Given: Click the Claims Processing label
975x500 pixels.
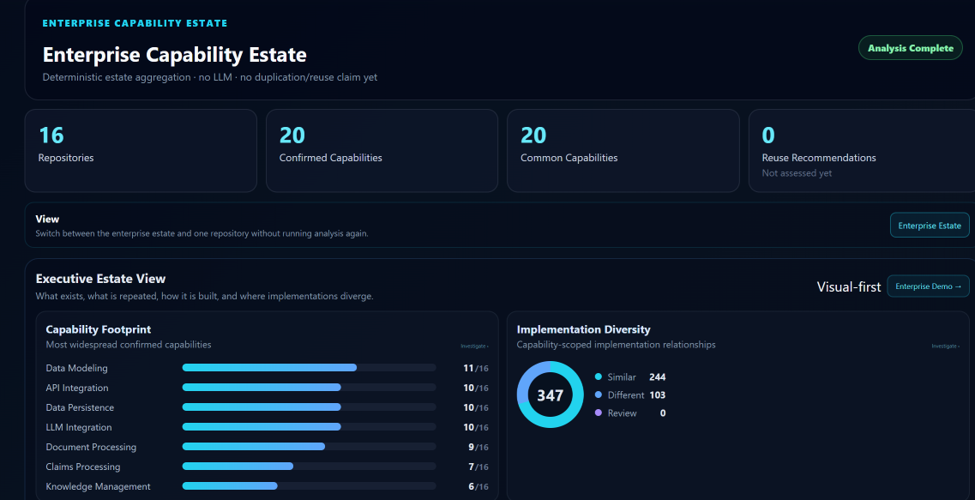Looking at the screenshot, I should (x=83, y=467).
